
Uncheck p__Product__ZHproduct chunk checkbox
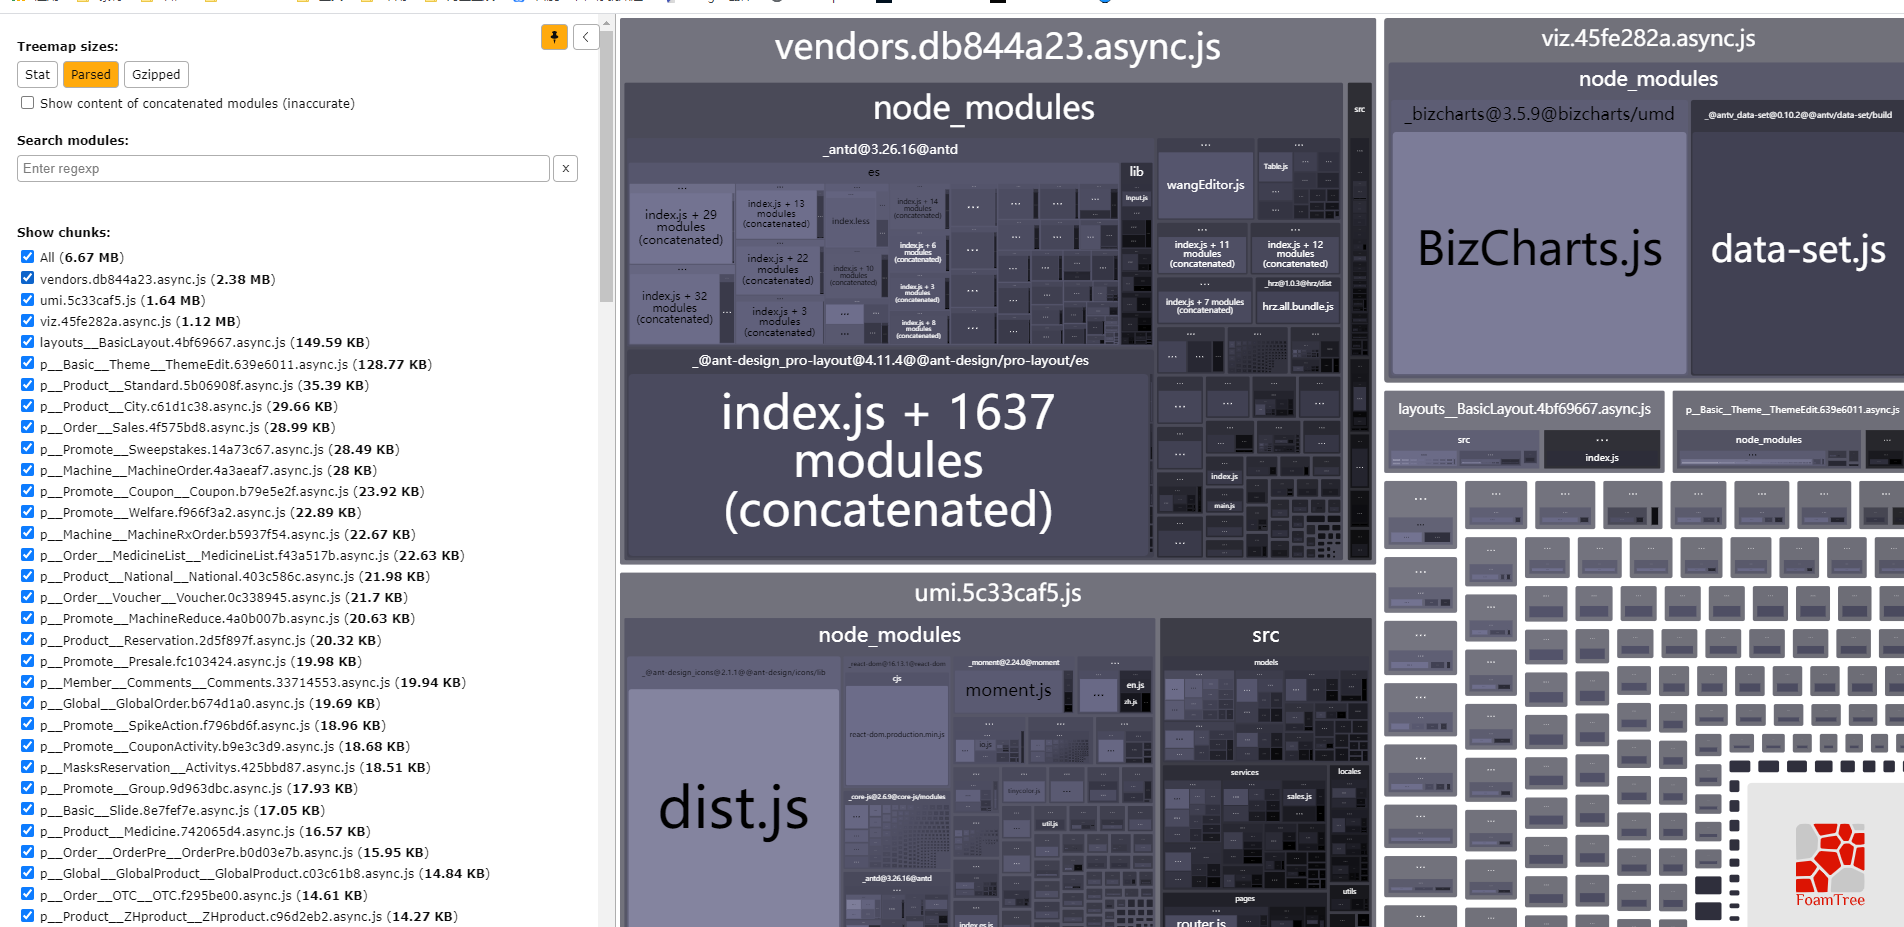coord(28,916)
